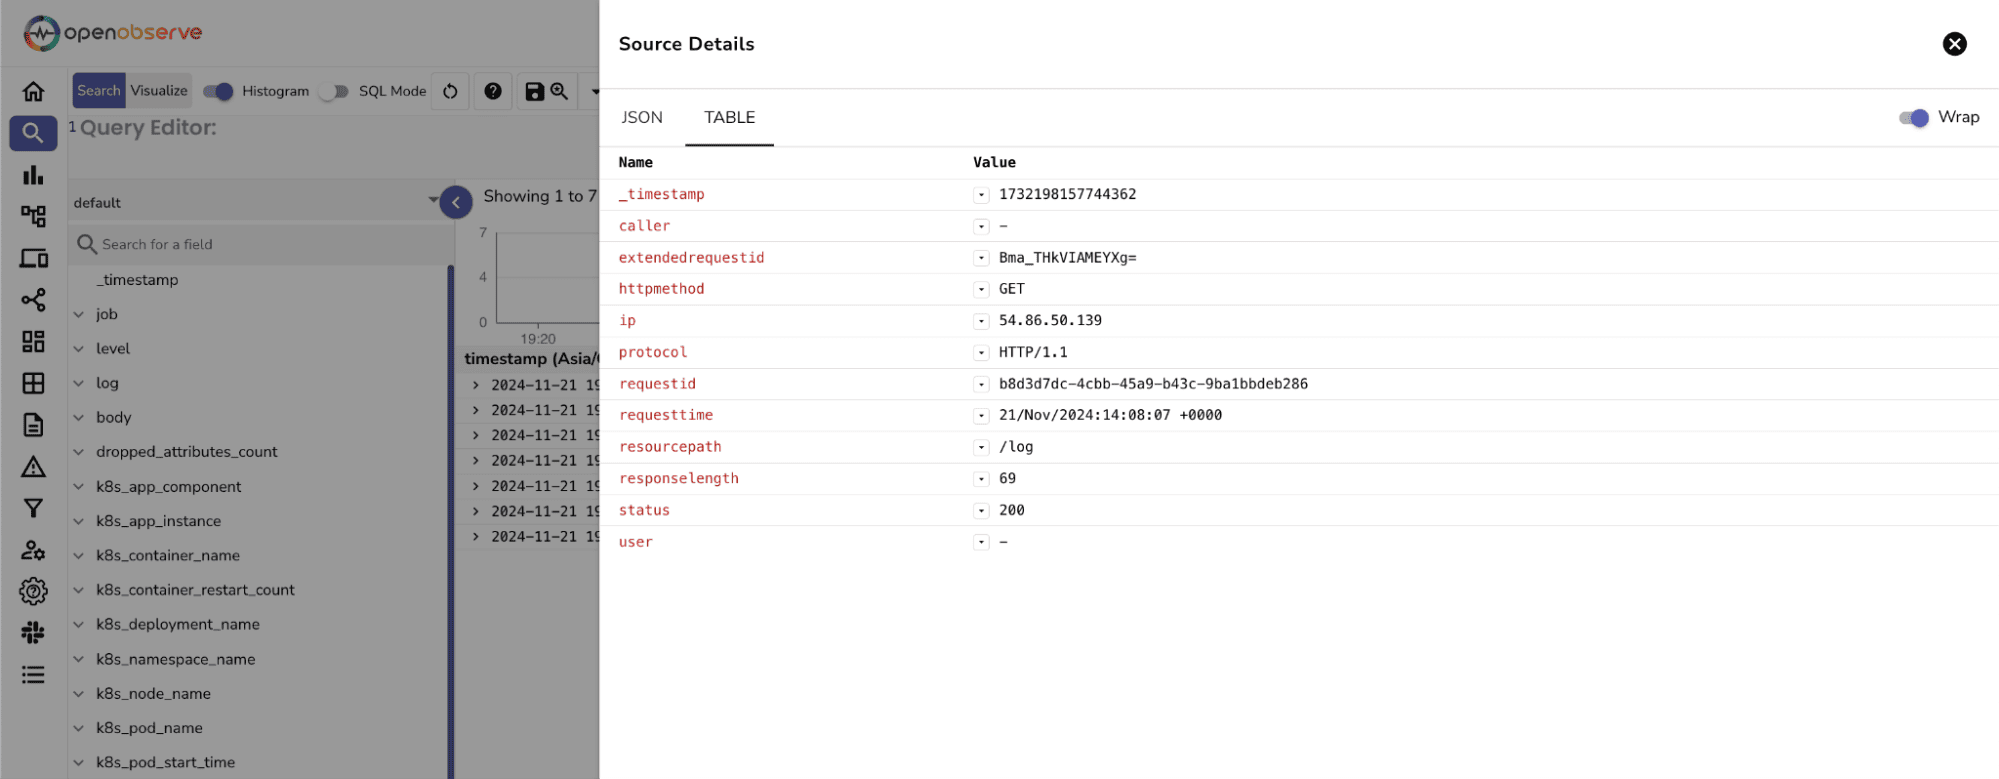Click the refresh query icon in toolbar
This screenshot has height=779, width=1999.
[x=449, y=91]
